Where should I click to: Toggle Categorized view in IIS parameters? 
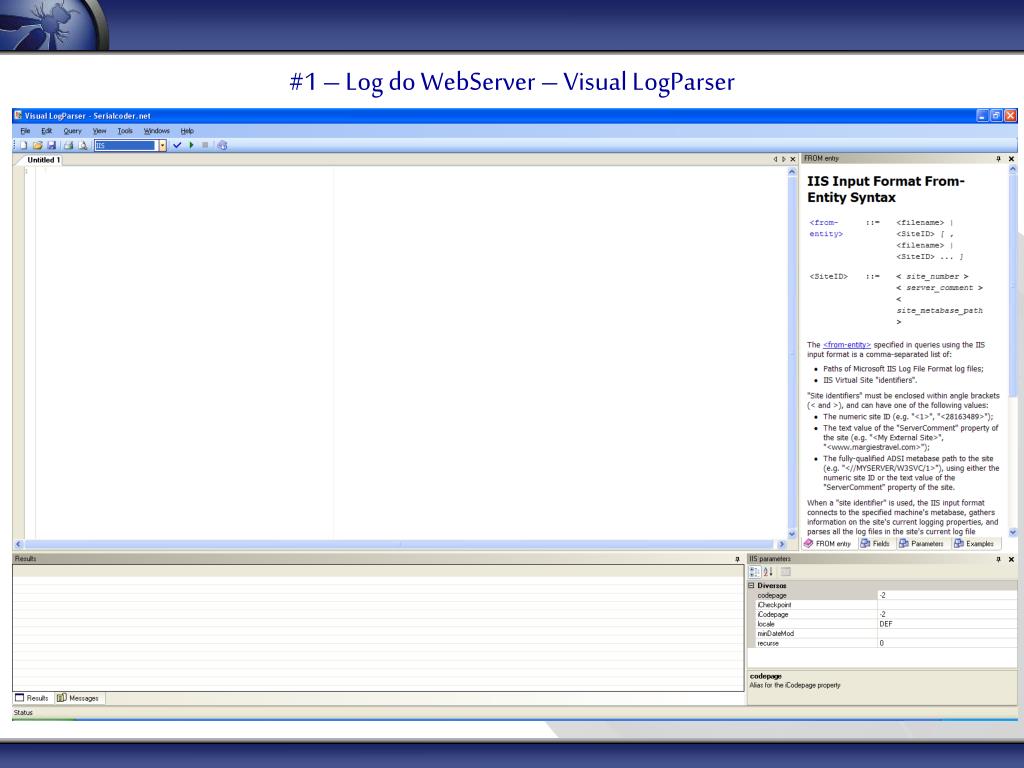(754, 572)
